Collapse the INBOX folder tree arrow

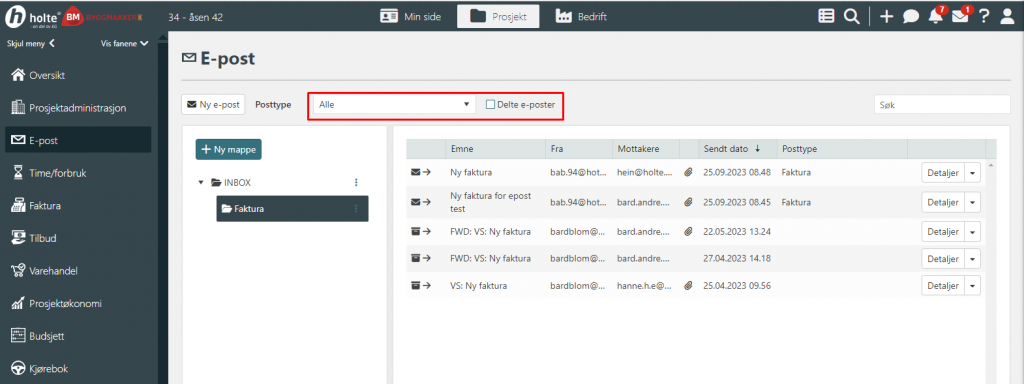tap(201, 182)
